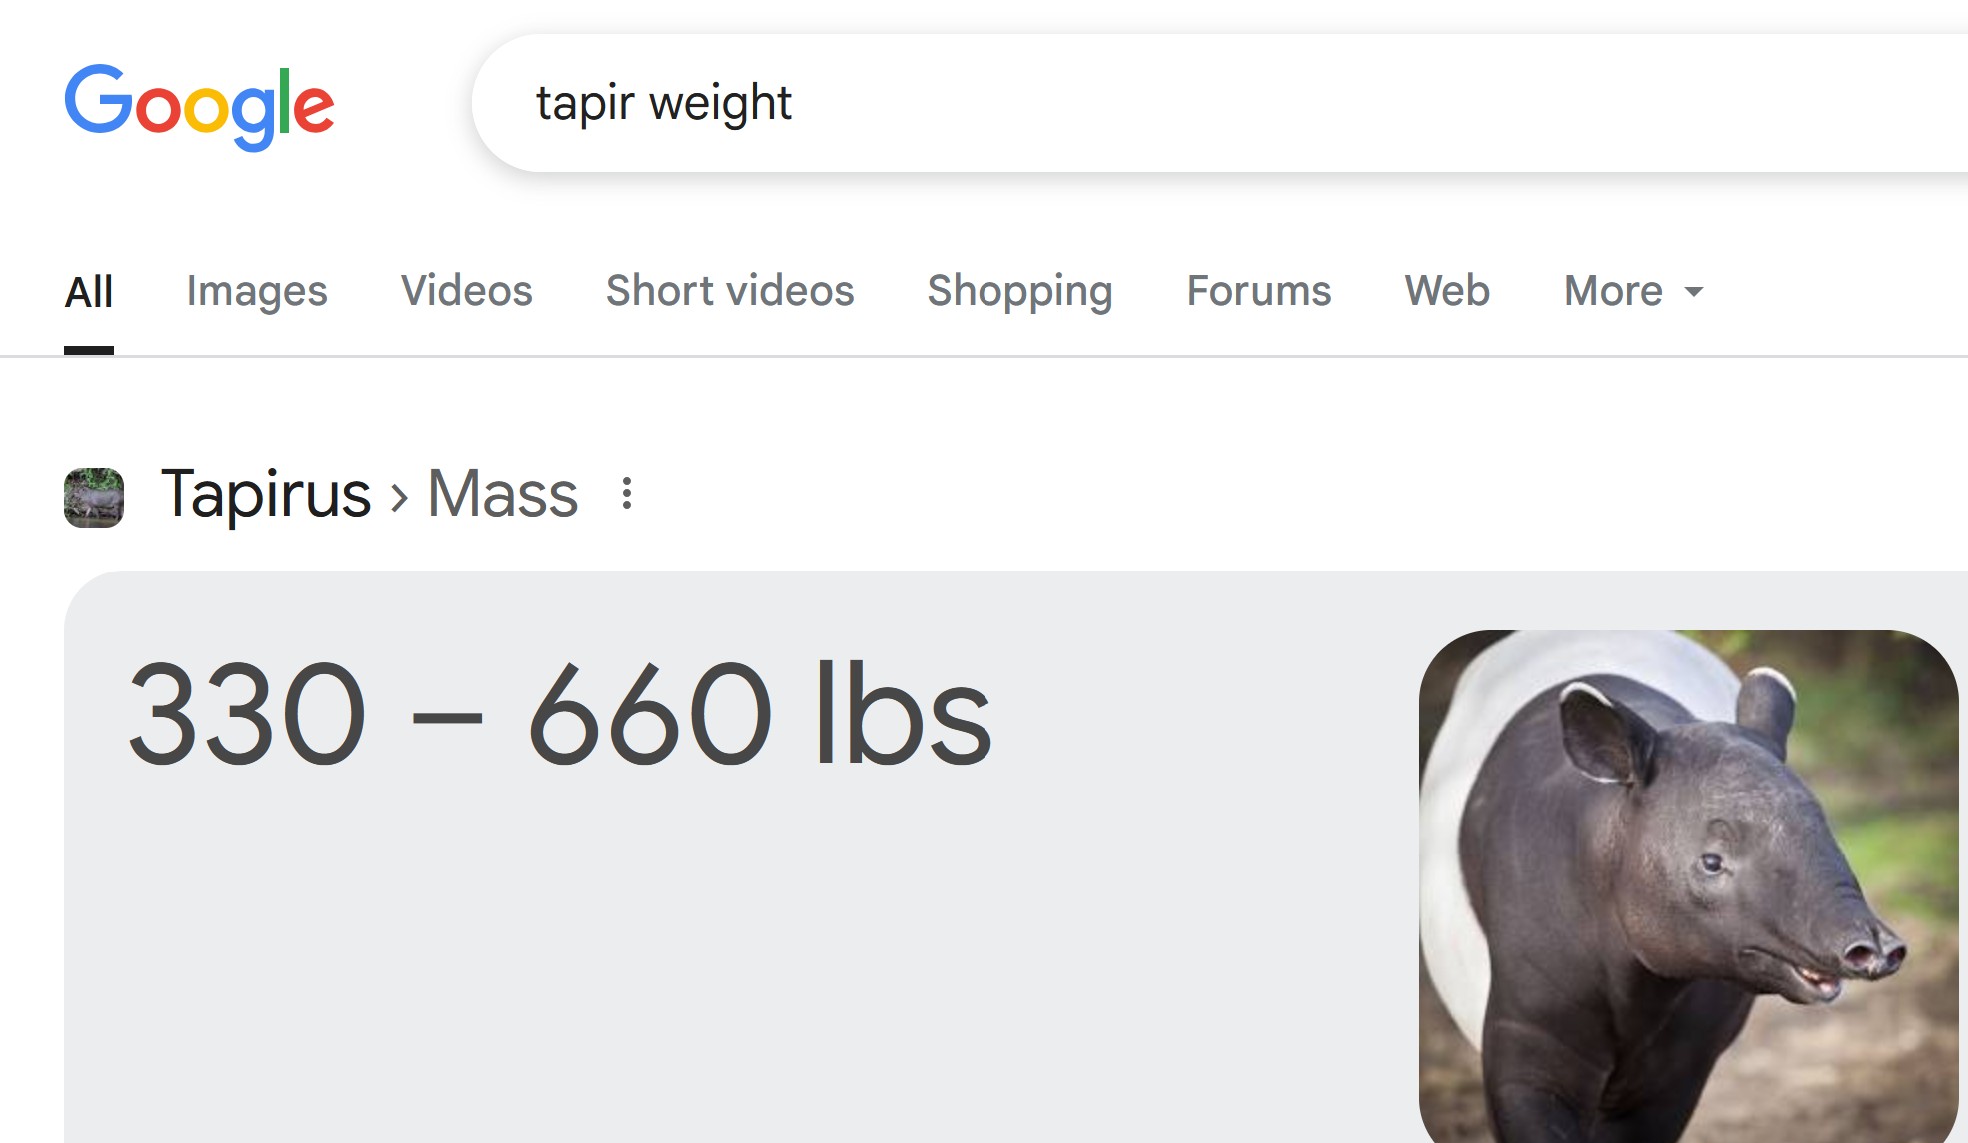
Task: Click the 330 – 660 lbs answer text
Action: (x=560, y=715)
